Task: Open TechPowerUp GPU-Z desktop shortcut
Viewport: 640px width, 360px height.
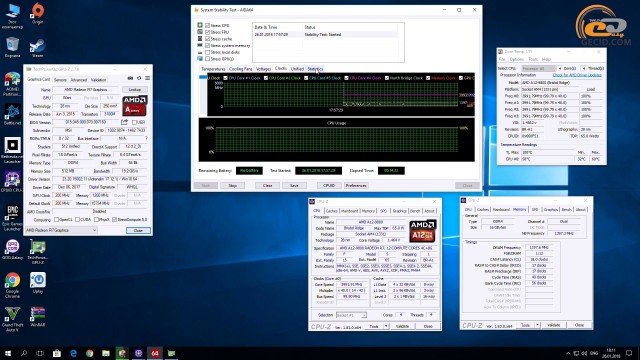Action: [x=38, y=252]
